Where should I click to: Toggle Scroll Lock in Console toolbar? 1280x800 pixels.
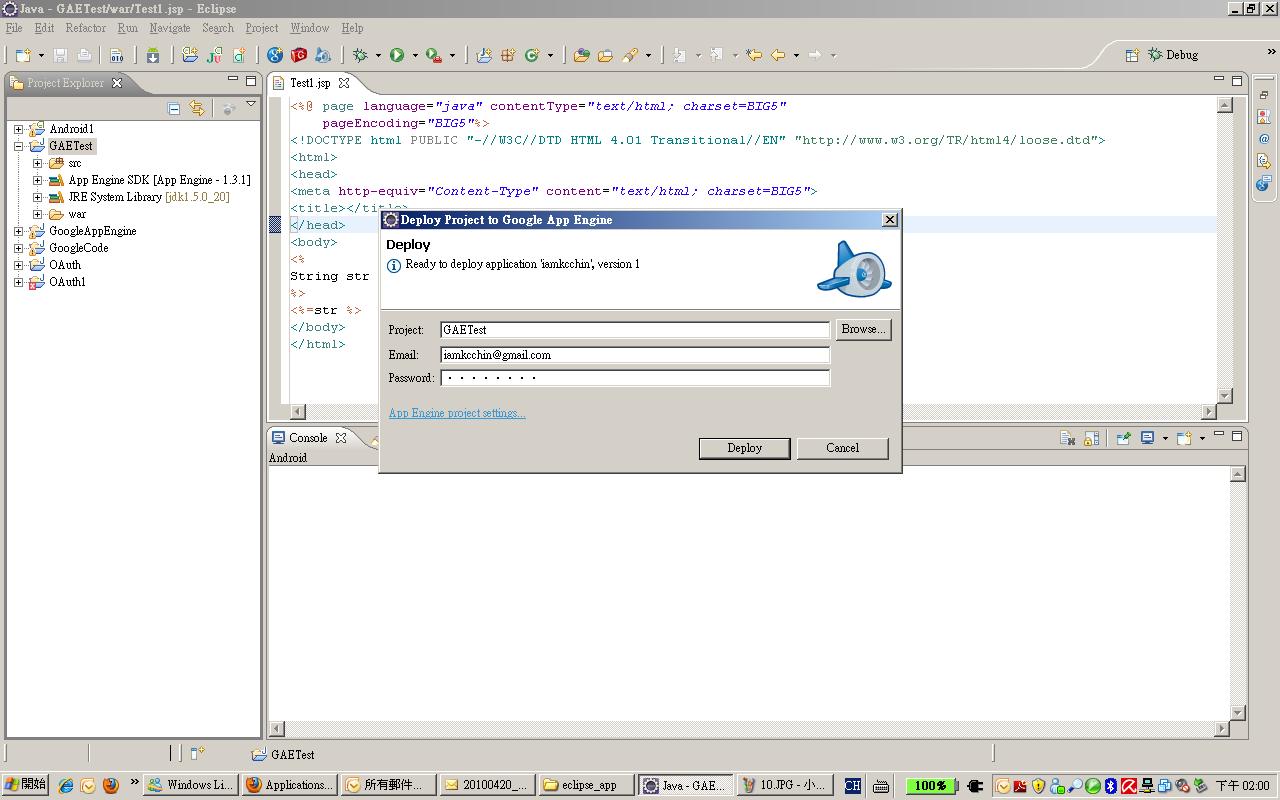click(x=1091, y=438)
